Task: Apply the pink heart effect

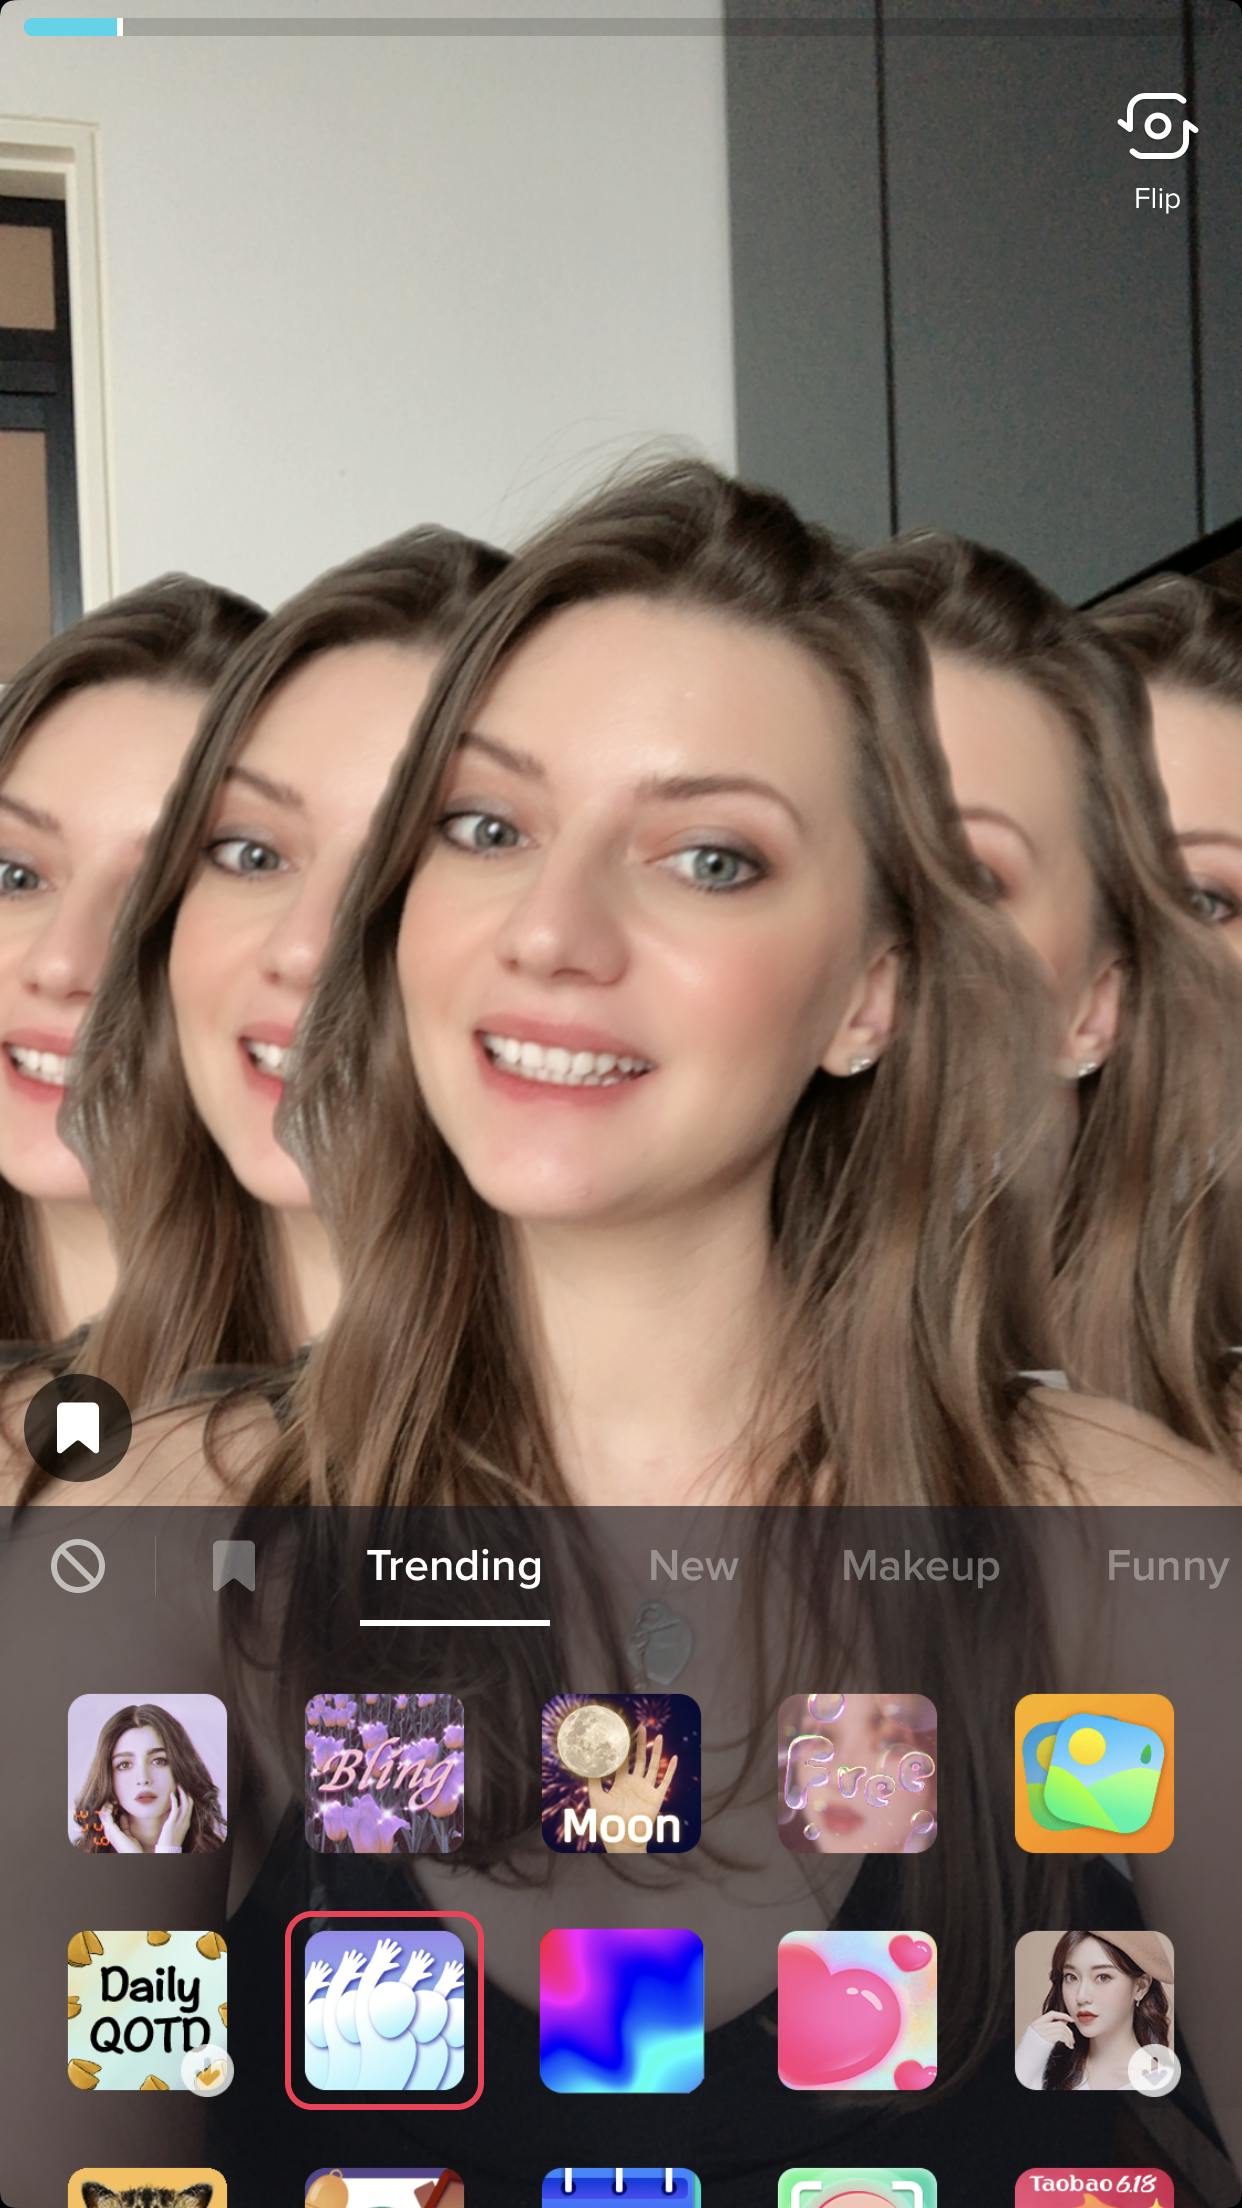Action: click(857, 2010)
